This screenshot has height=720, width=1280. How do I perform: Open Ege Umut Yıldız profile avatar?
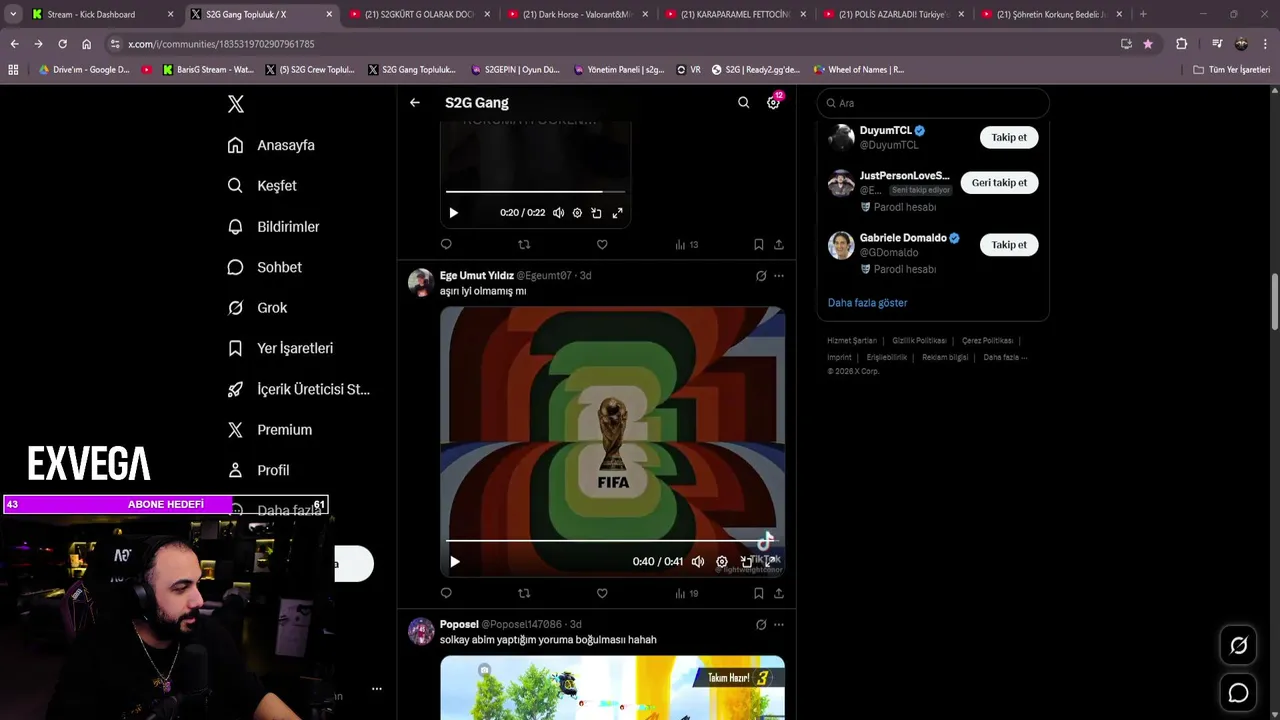point(421,282)
